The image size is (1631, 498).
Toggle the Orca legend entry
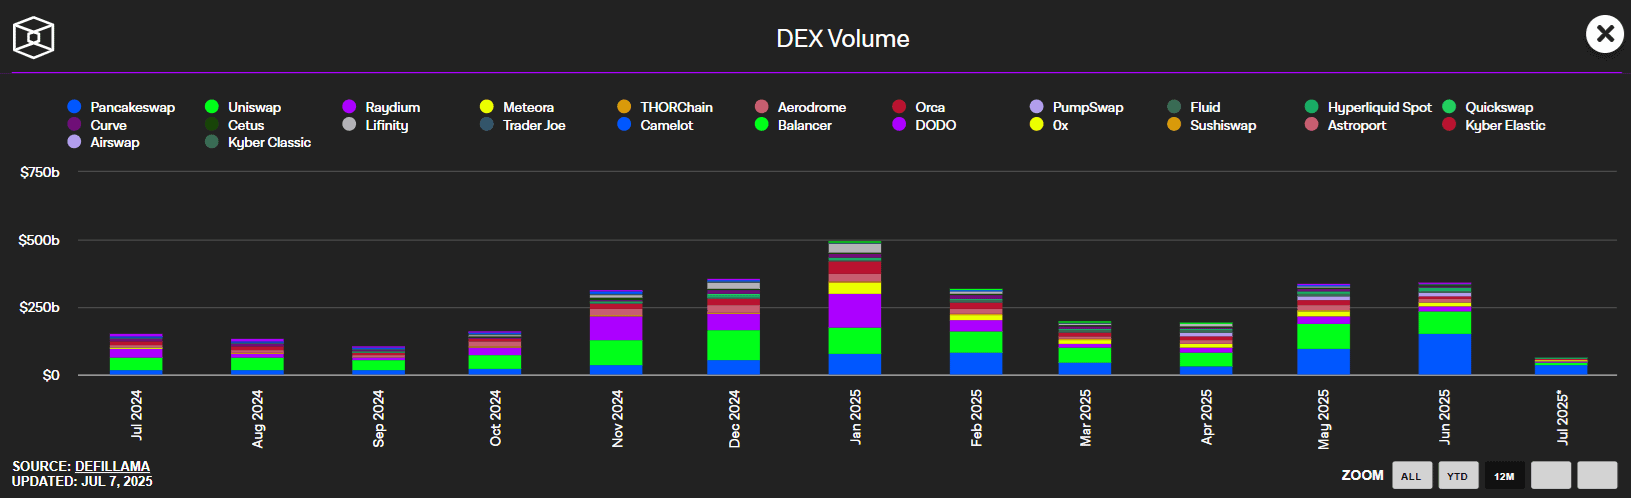(929, 107)
